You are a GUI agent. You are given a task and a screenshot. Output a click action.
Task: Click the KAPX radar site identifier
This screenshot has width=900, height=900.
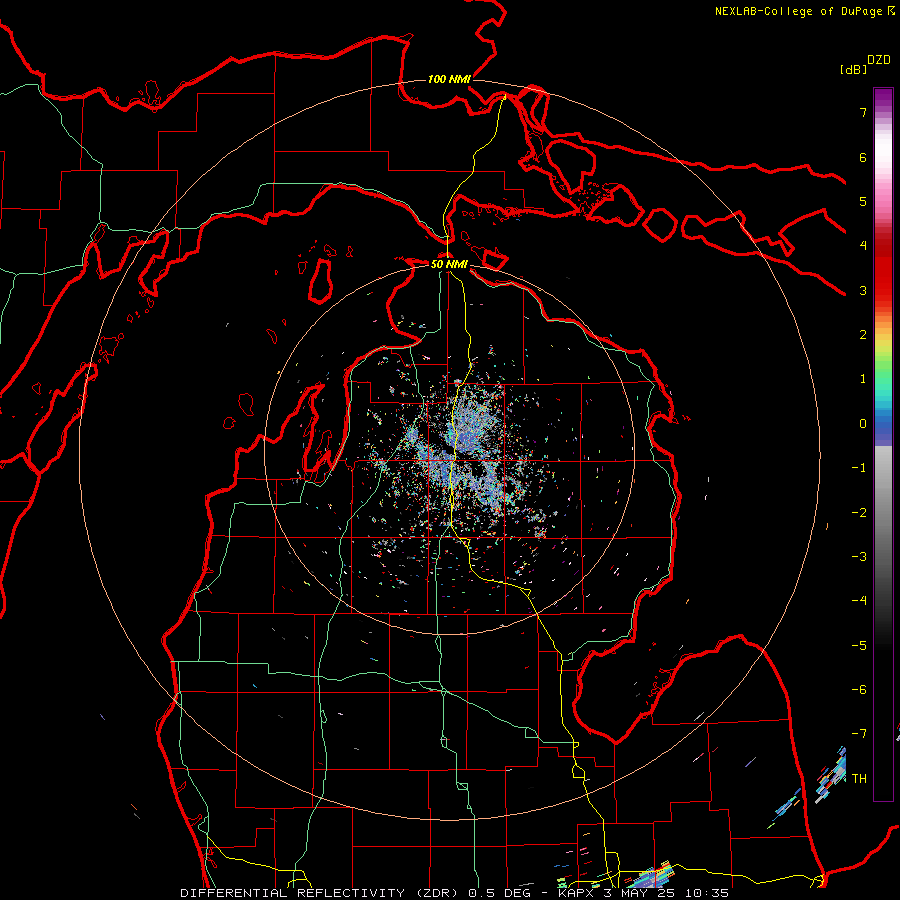[x=577, y=893]
